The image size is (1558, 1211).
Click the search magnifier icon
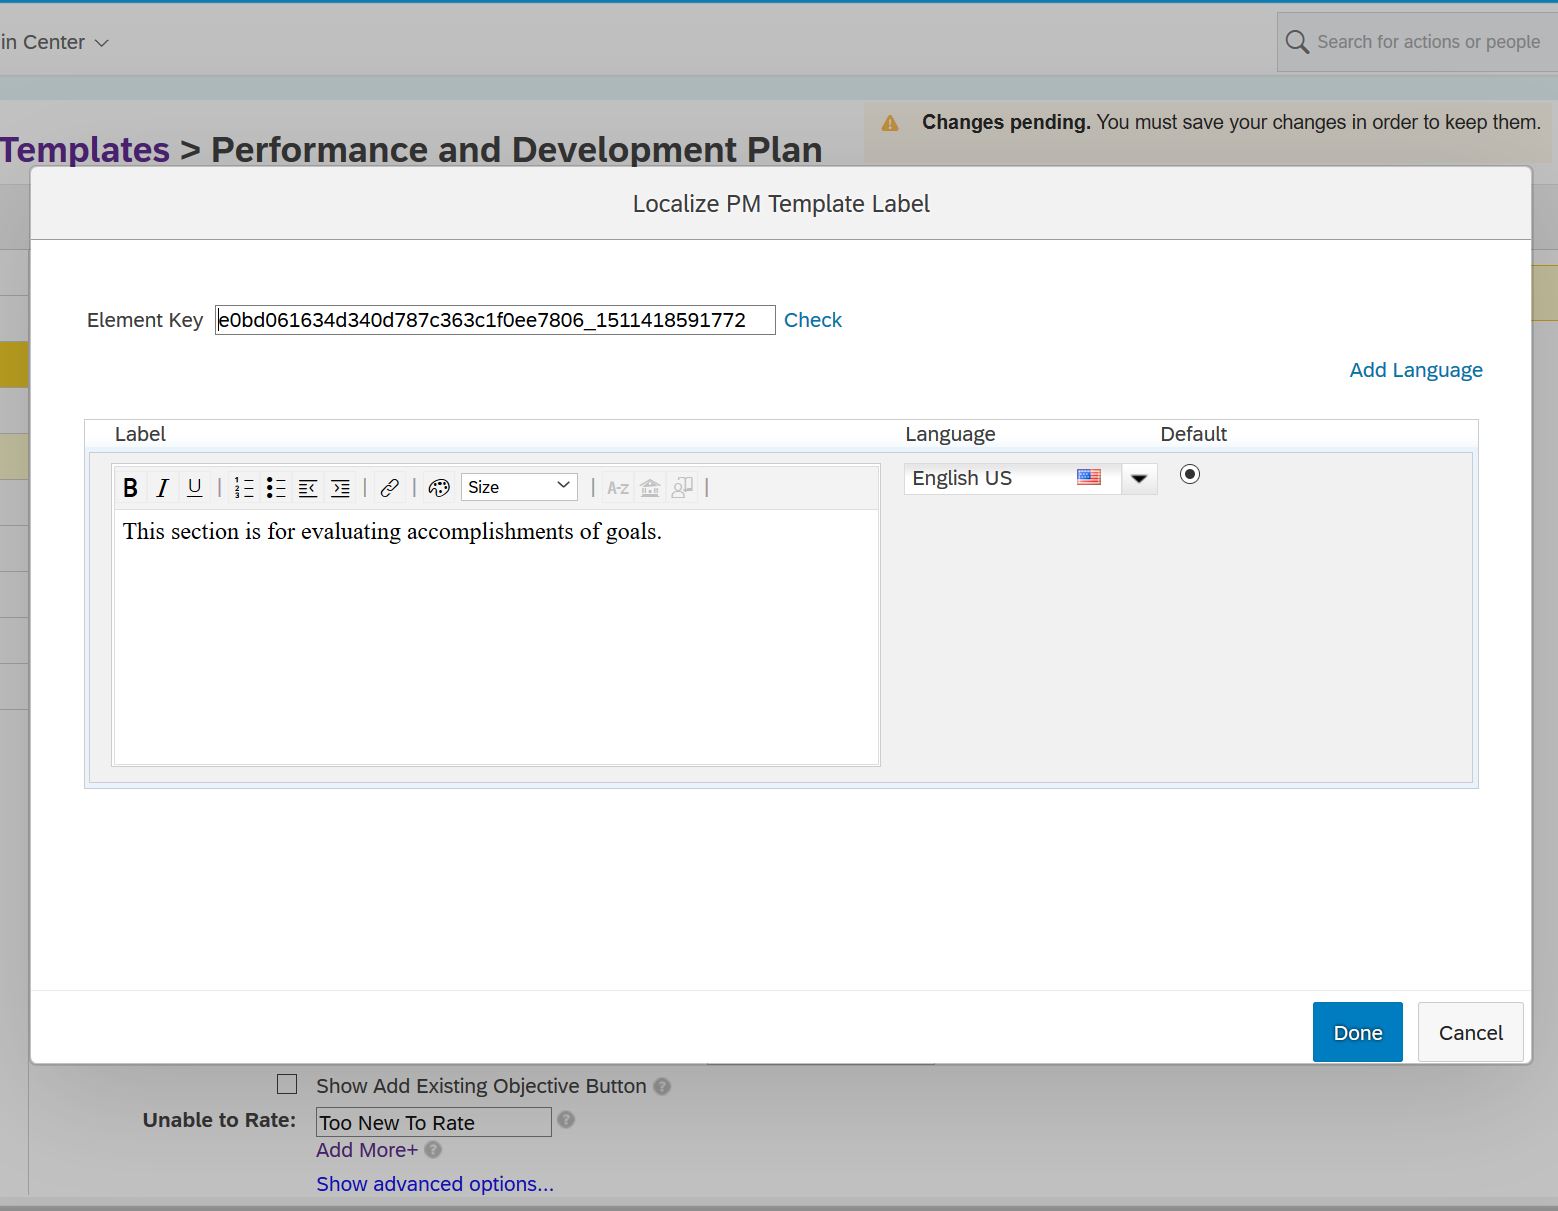pyautogui.click(x=1297, y=42)
